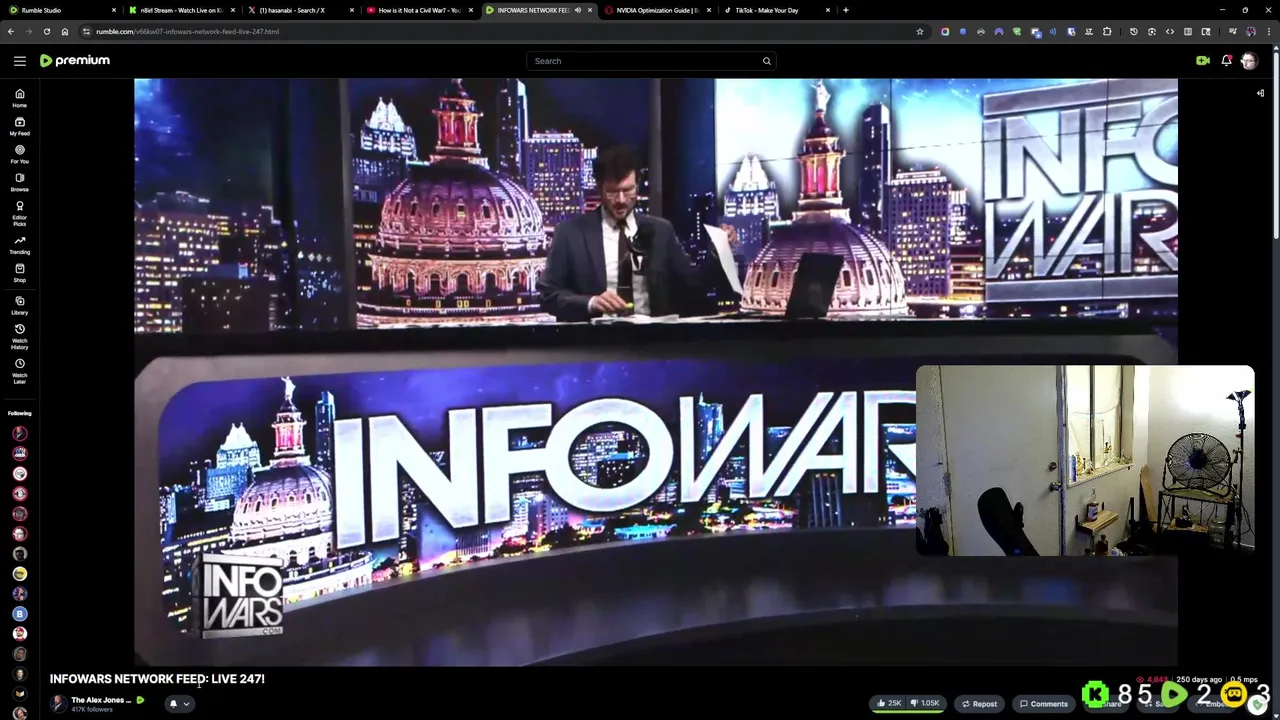Click the Infowars live video player

click(x=655, y=371)
